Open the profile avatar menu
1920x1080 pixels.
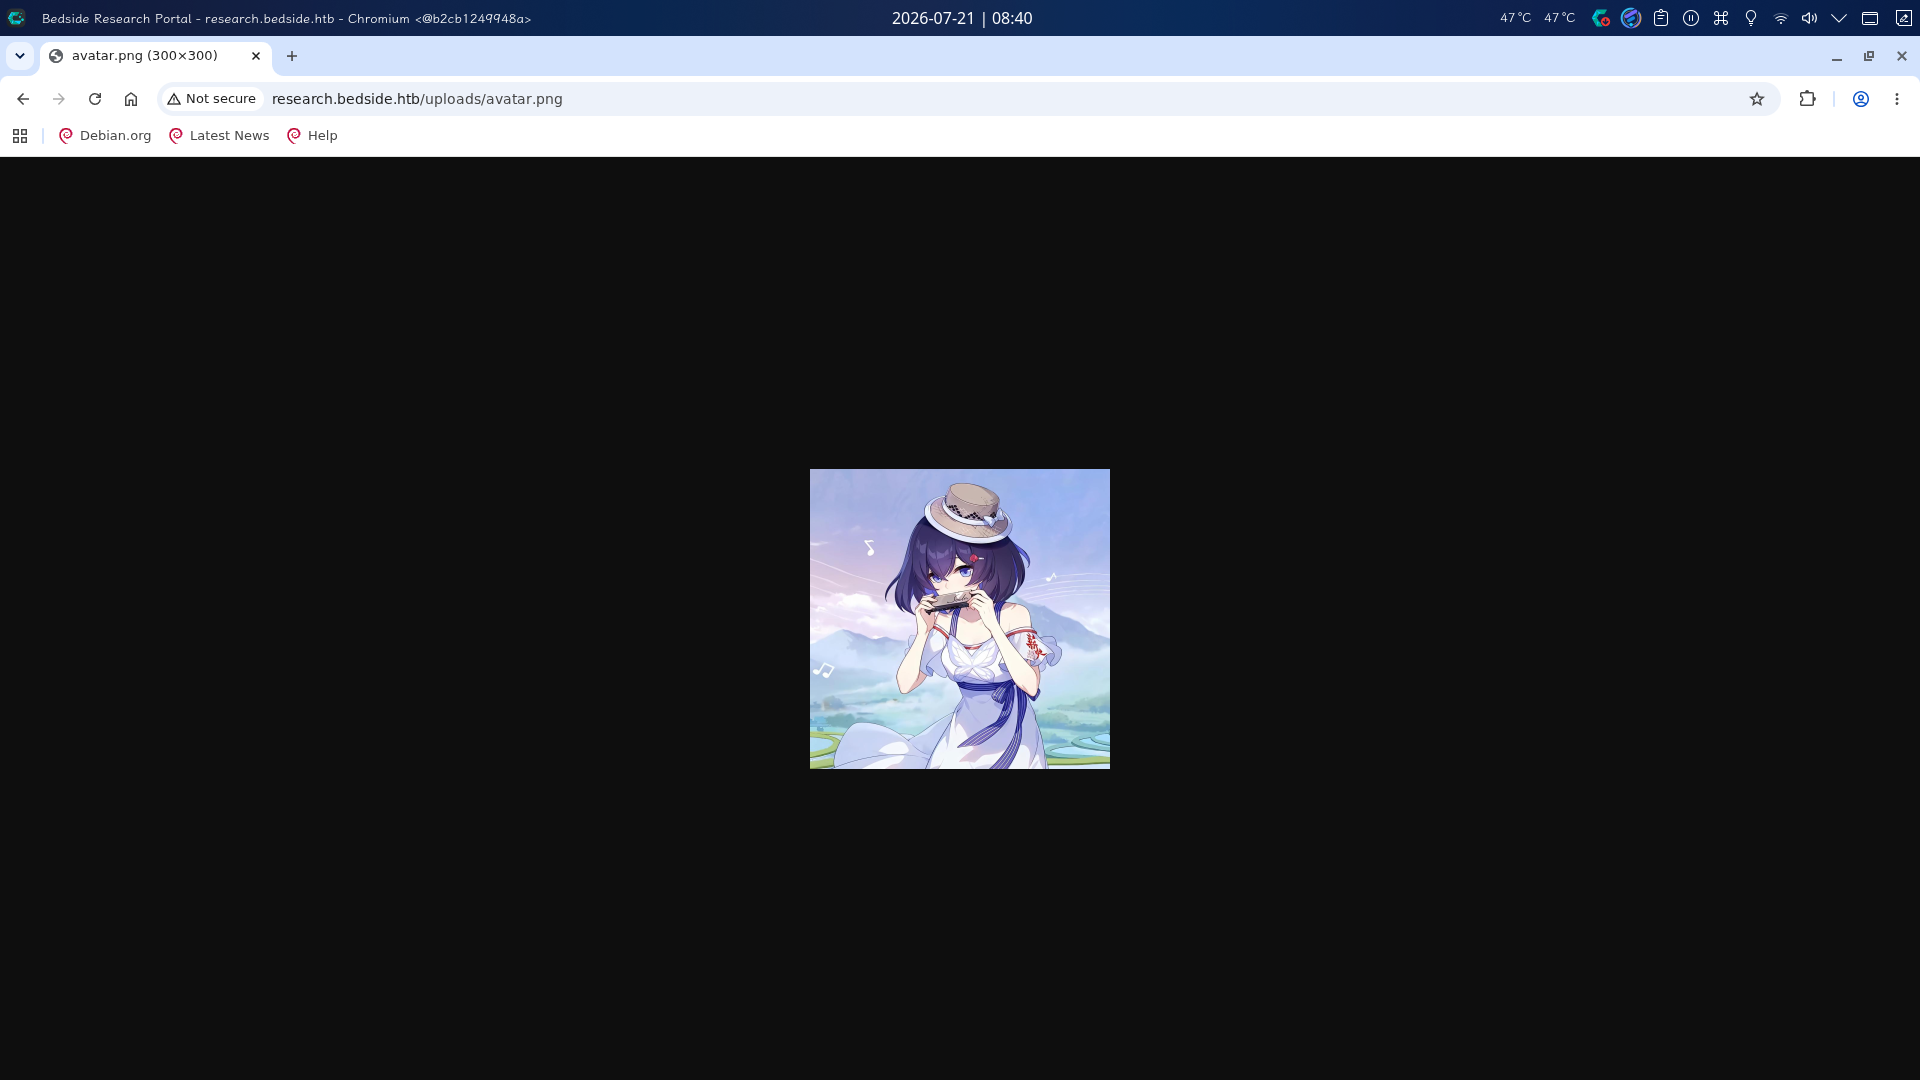click(1861, 99)
